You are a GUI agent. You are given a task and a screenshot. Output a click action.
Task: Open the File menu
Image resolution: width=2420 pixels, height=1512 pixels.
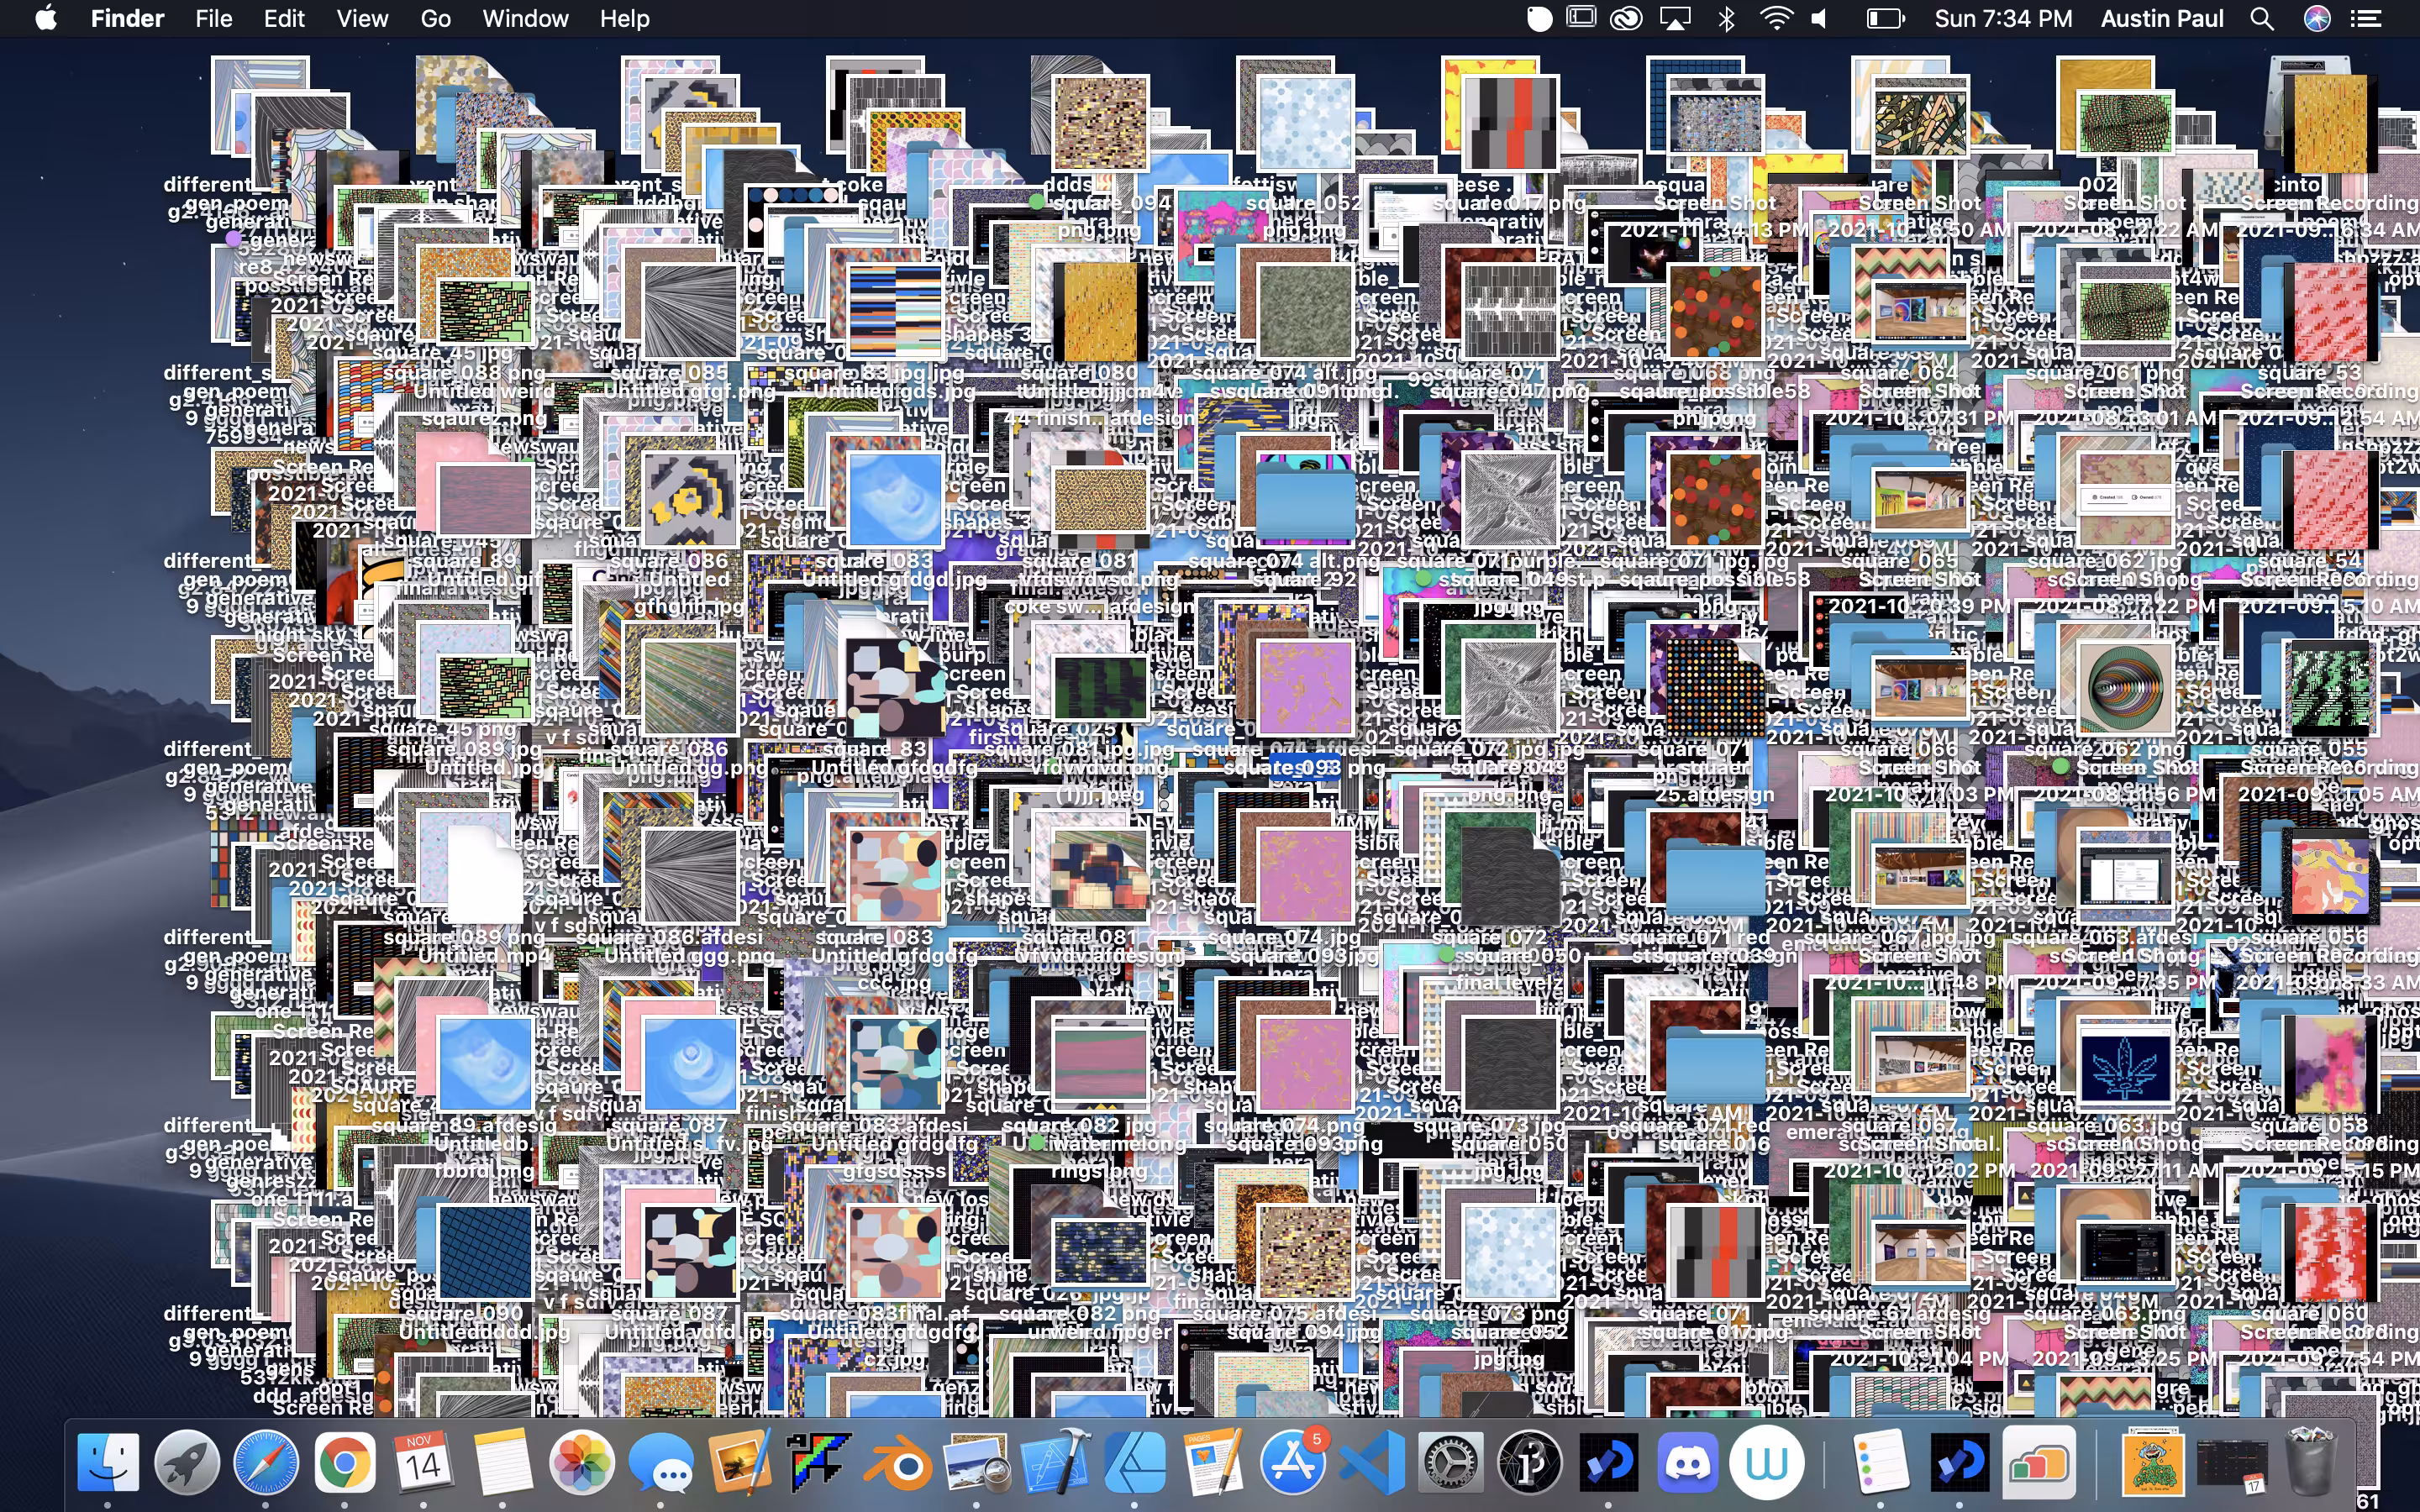click(213, 18)
